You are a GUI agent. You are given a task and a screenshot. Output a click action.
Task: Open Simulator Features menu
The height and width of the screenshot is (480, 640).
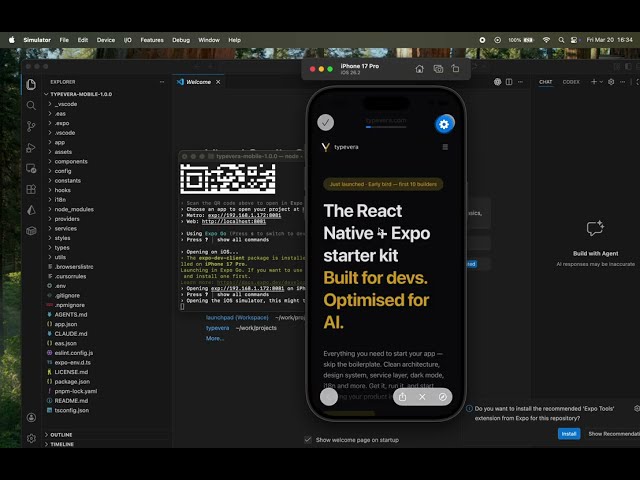[x=152, y=40]
